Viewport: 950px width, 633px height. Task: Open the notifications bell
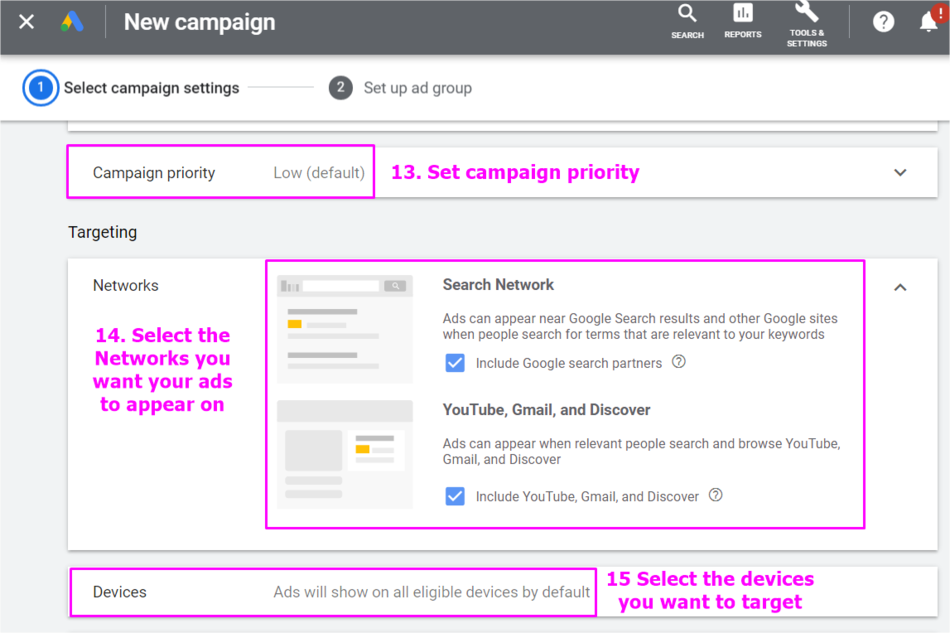pos(929,20)
